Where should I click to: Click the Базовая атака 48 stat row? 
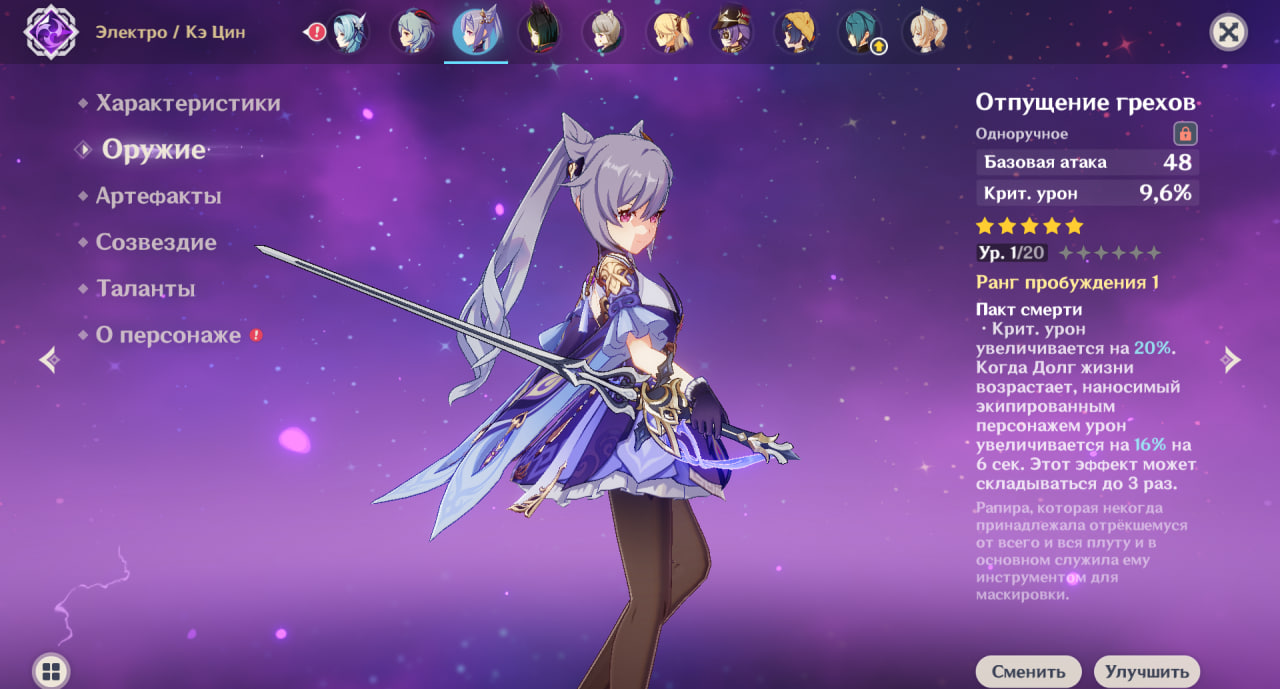tap(1087, 162)
